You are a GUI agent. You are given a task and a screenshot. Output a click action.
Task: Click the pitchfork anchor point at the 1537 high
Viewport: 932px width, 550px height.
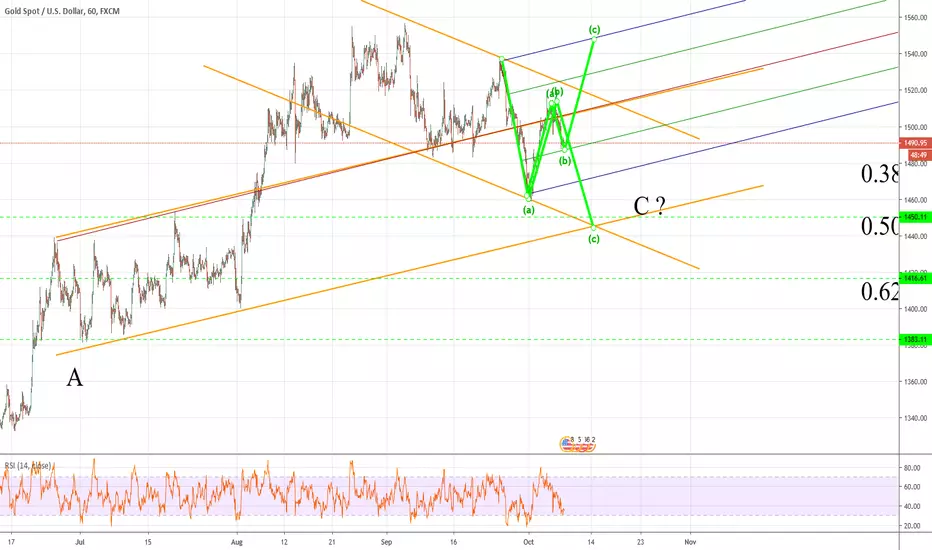[x=502, y=59]
